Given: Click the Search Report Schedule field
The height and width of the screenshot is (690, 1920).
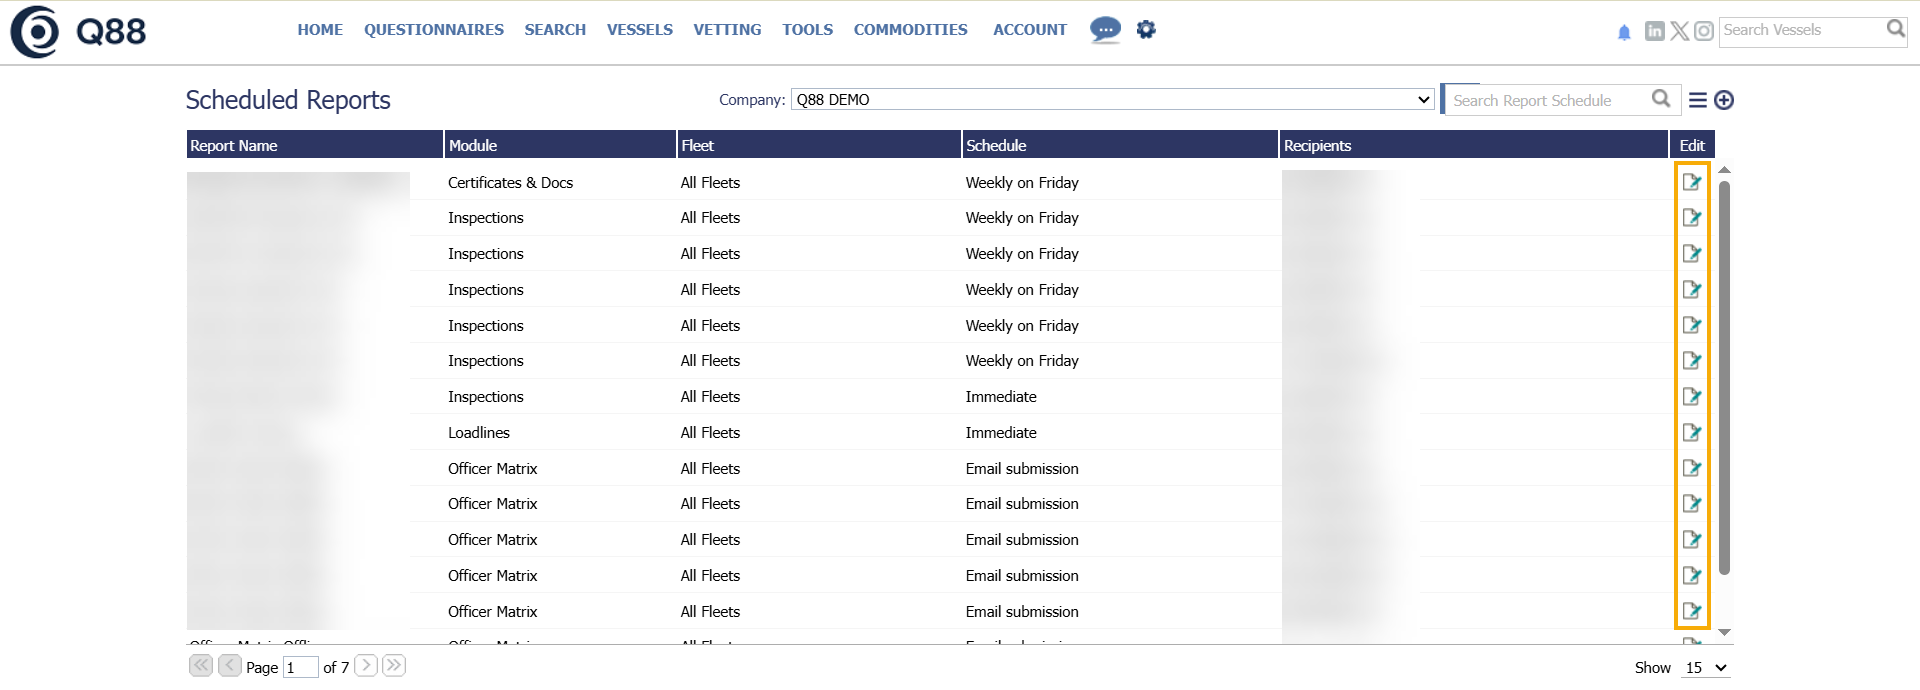Looking at the screenshot, I should point(1545,100).
